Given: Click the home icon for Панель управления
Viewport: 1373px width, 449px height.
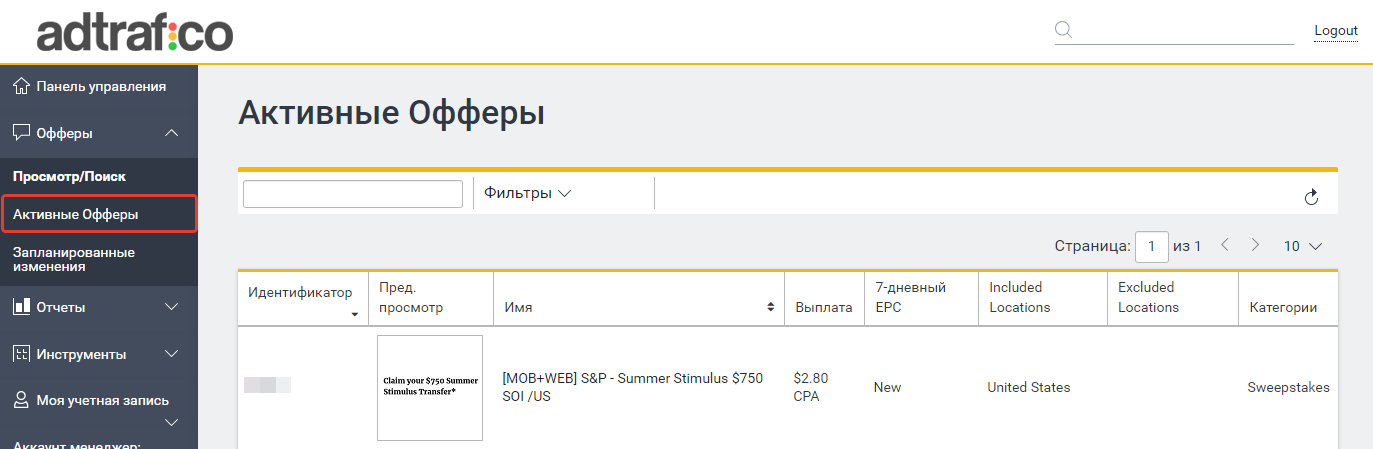Looking at the screenshot, I should [21, 86].
